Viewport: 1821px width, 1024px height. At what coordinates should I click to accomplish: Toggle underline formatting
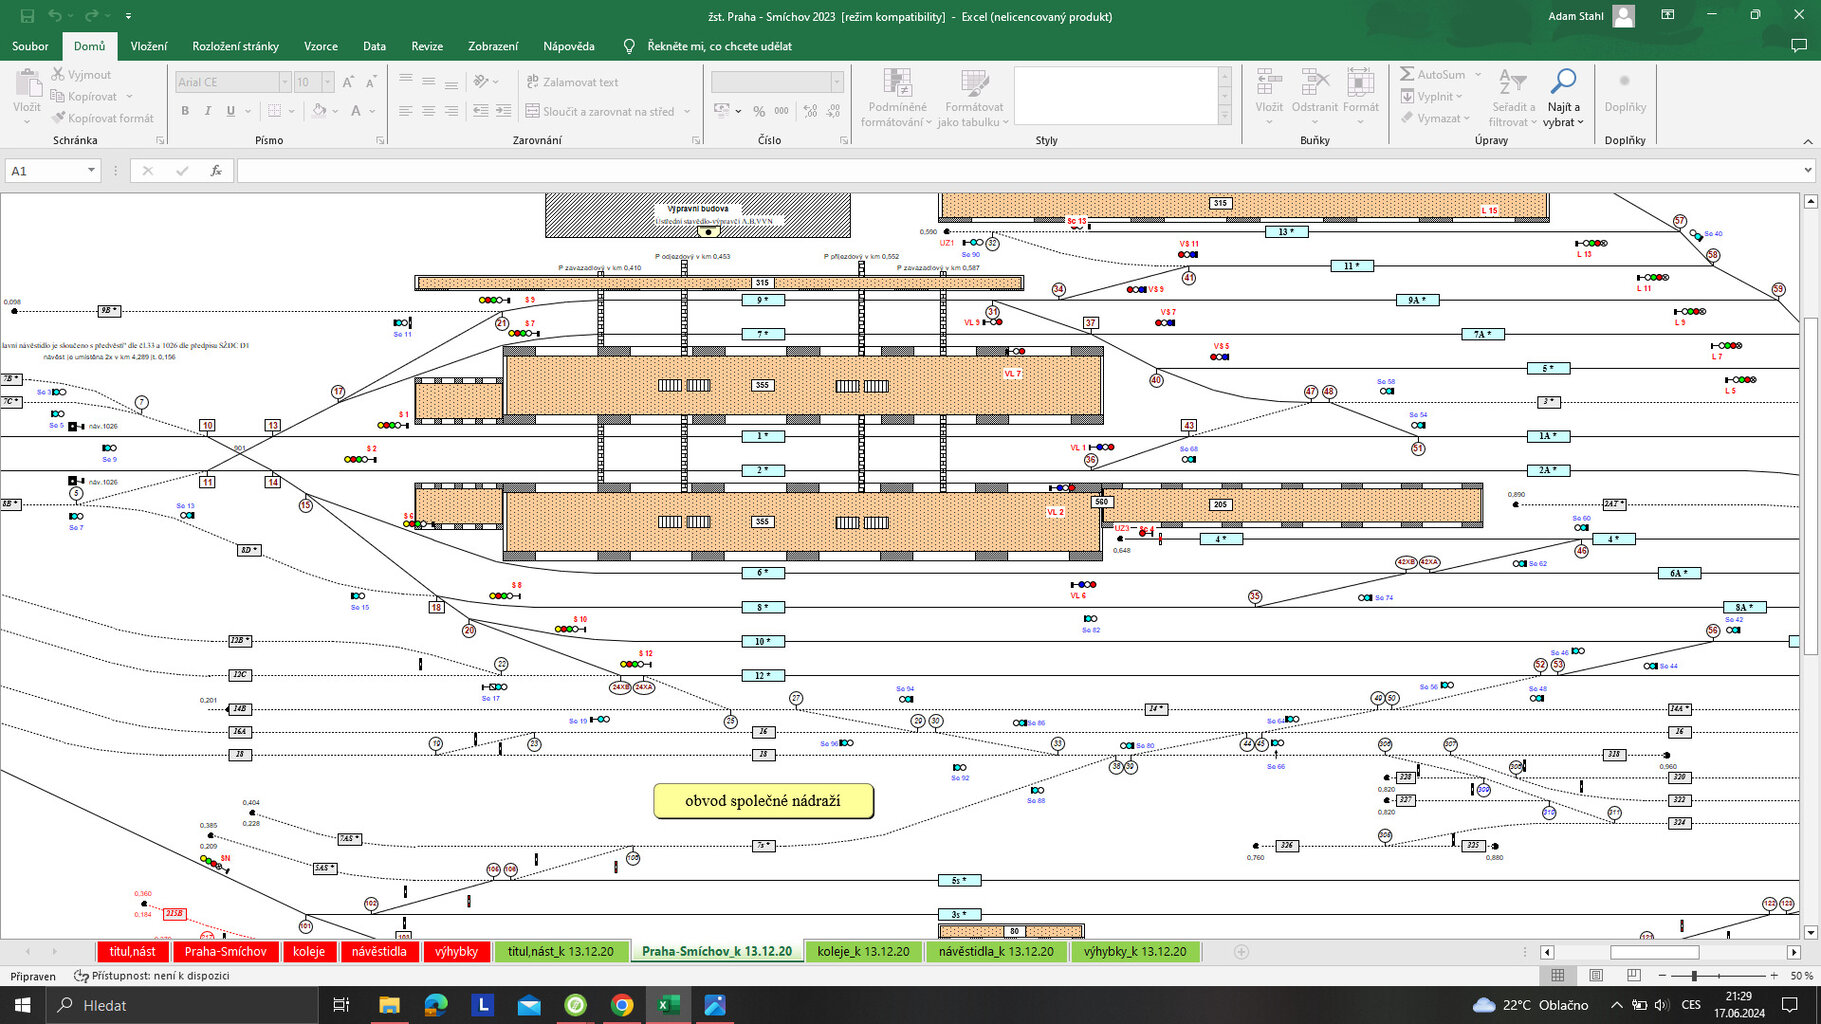click(x=231, y=111)
